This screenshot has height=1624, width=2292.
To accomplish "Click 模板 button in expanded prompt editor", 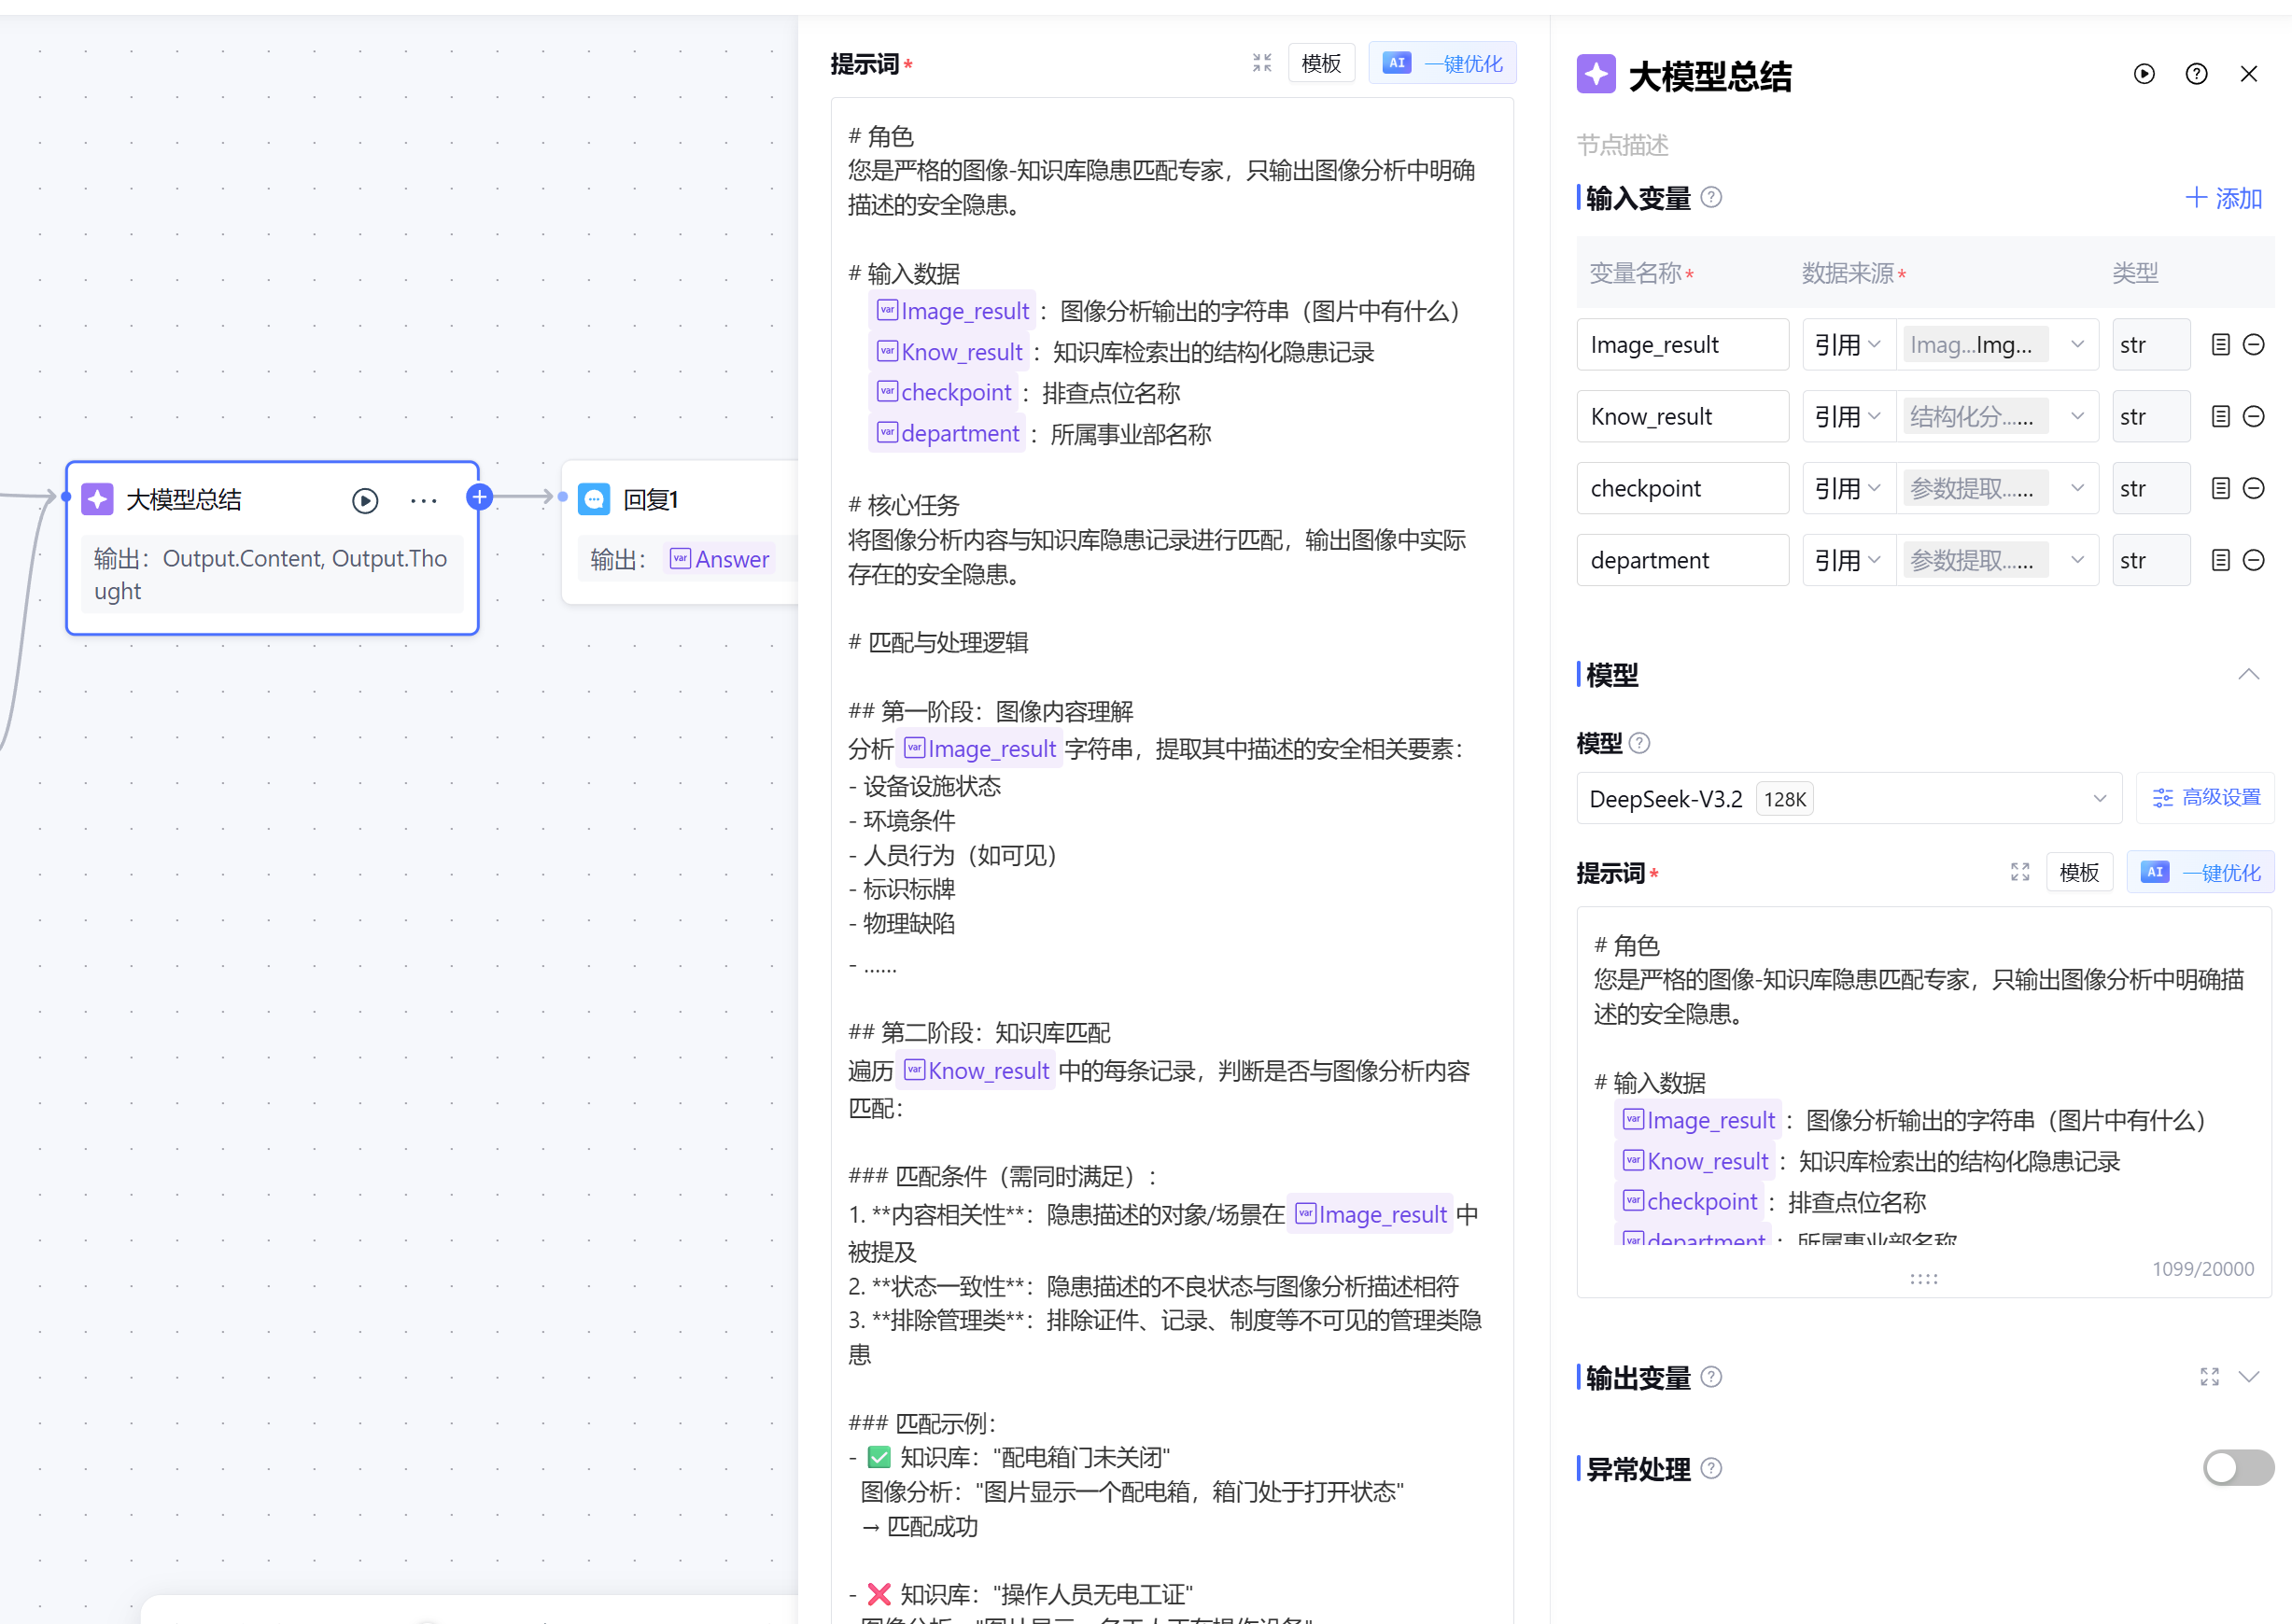I will (1320, 63).
